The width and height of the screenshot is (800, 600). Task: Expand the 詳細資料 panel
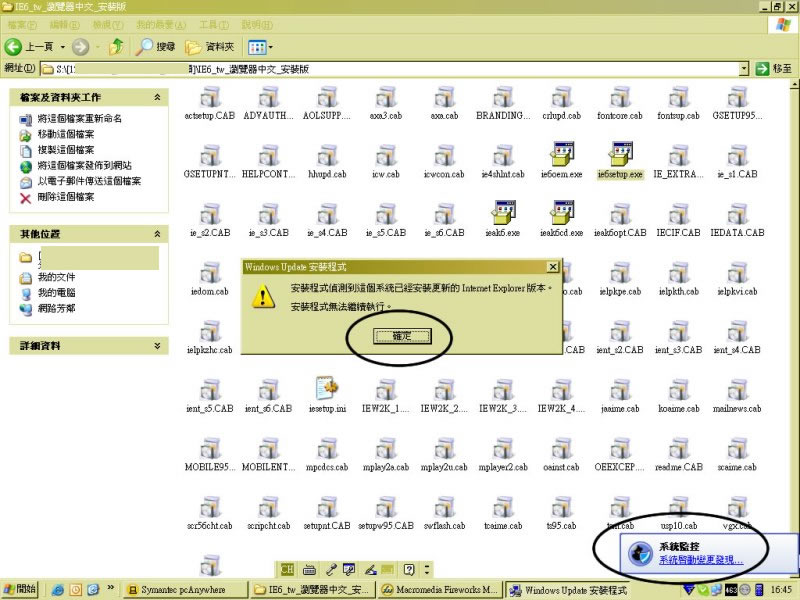point(157,345)
